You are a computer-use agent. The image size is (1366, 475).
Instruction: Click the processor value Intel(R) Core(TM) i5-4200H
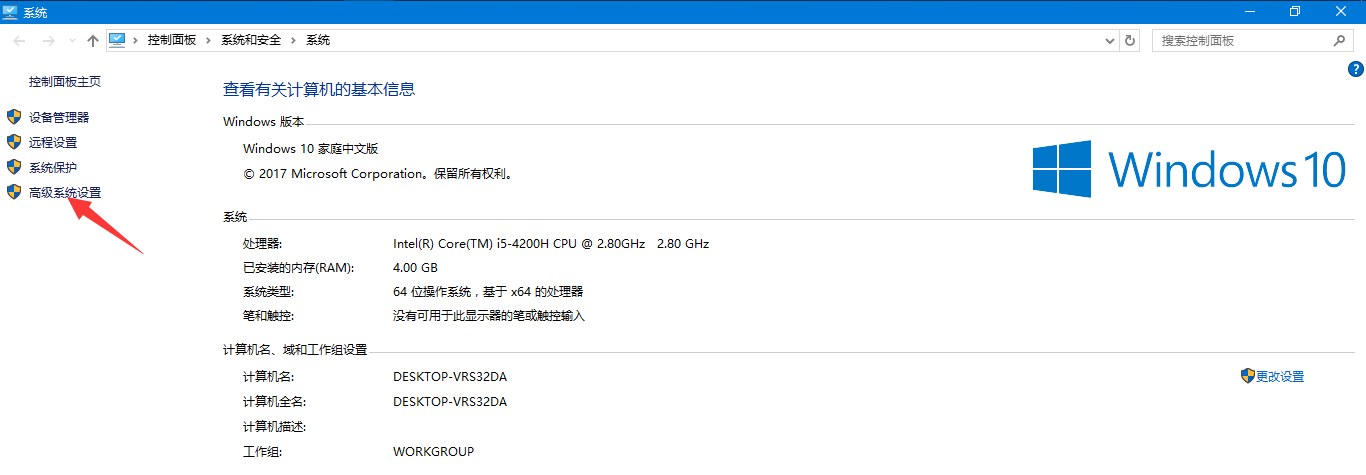tap(551, 244)
